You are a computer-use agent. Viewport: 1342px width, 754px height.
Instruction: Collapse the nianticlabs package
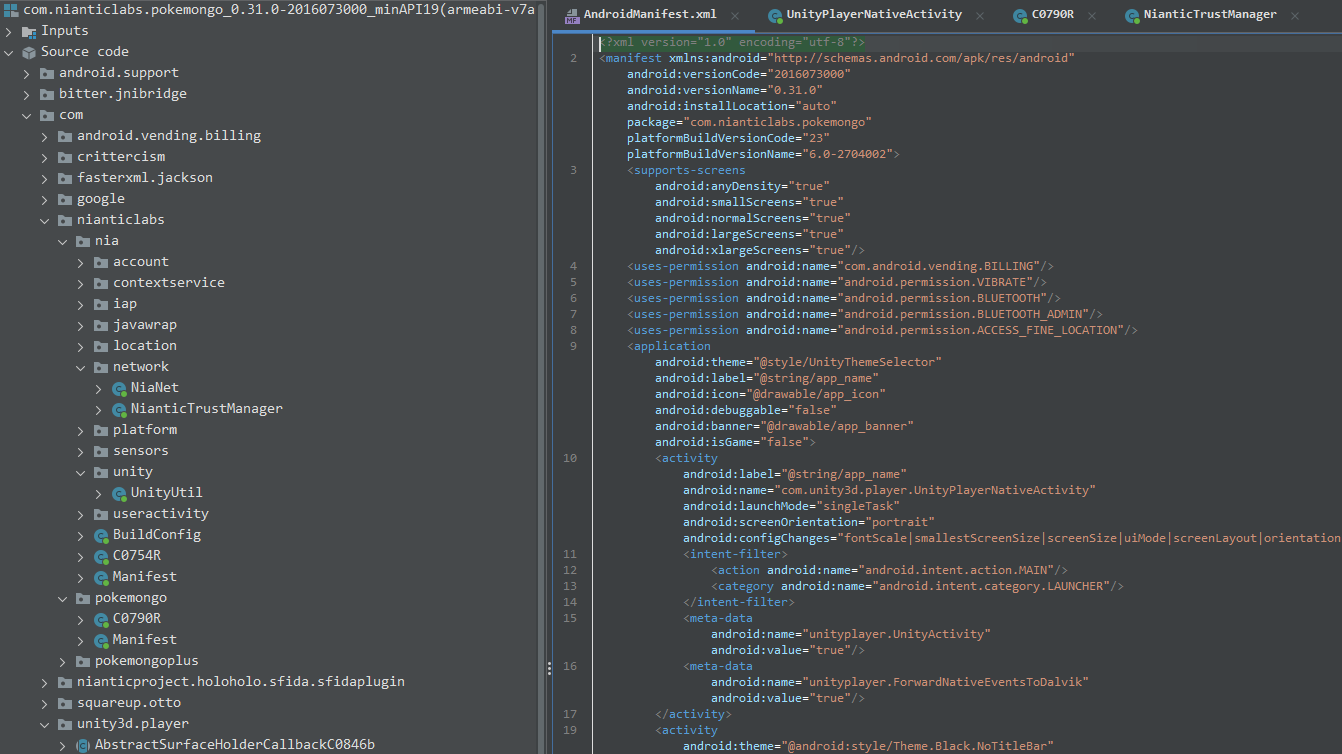45,220
